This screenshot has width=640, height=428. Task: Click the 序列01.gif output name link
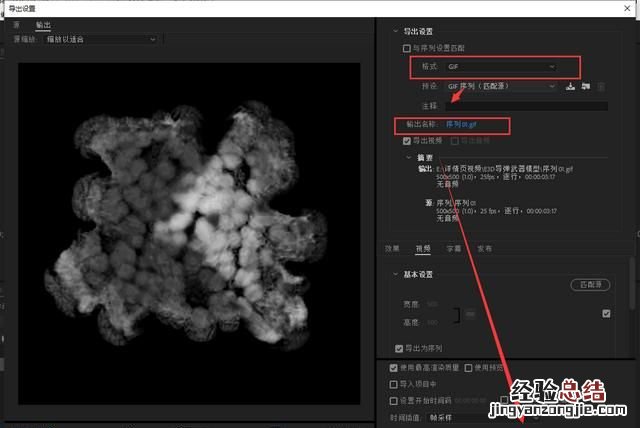[x=461, y=124]
